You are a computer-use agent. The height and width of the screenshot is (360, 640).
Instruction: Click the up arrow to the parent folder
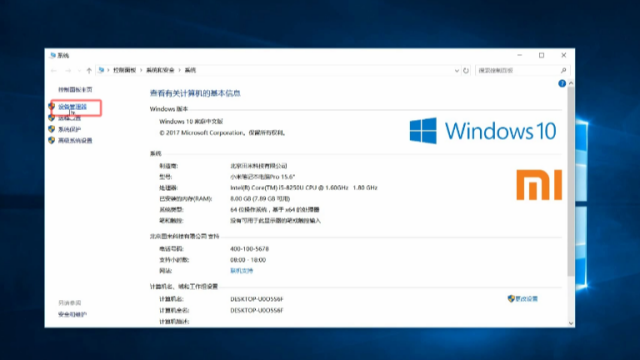[x=89, y=71]
